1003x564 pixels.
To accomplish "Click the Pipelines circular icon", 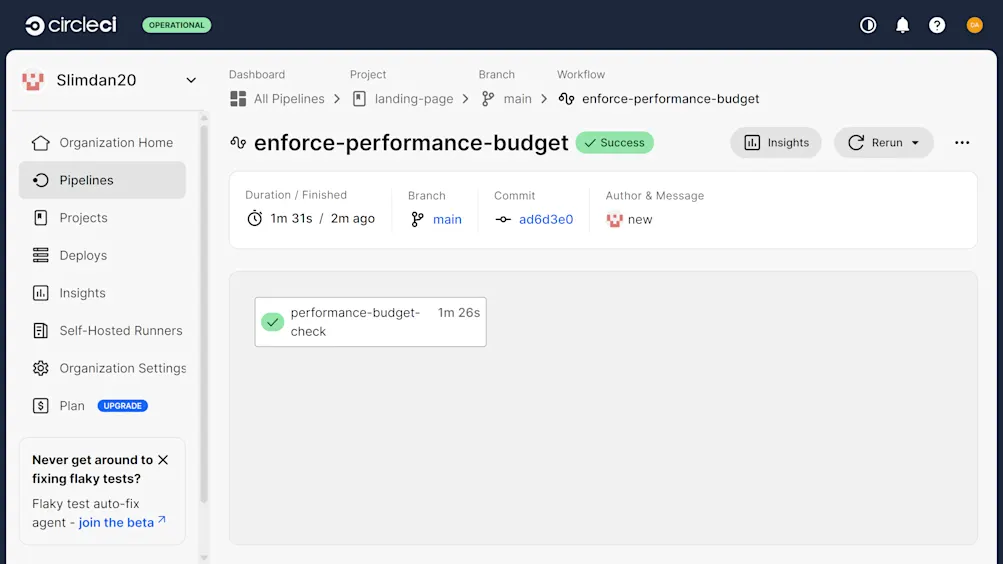I will 40,180.
